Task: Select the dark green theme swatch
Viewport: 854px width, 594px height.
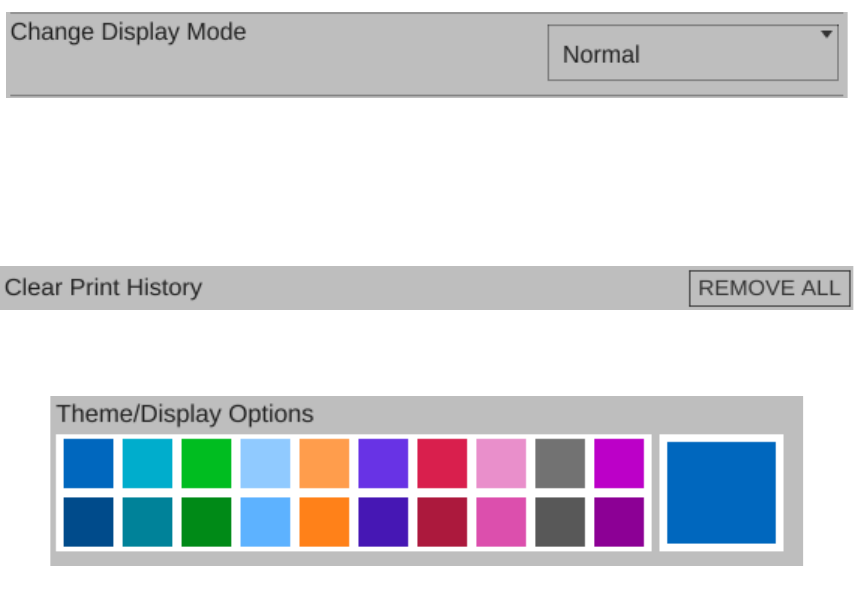Action: click(x=206, y=522)
